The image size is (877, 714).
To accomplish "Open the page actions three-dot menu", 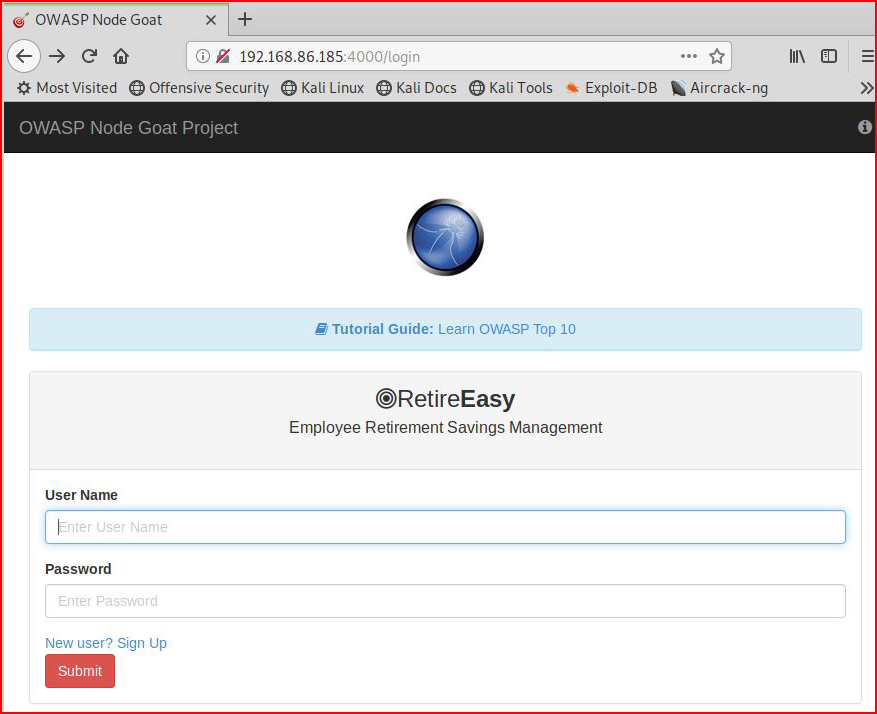I will [x=689, y=56].
